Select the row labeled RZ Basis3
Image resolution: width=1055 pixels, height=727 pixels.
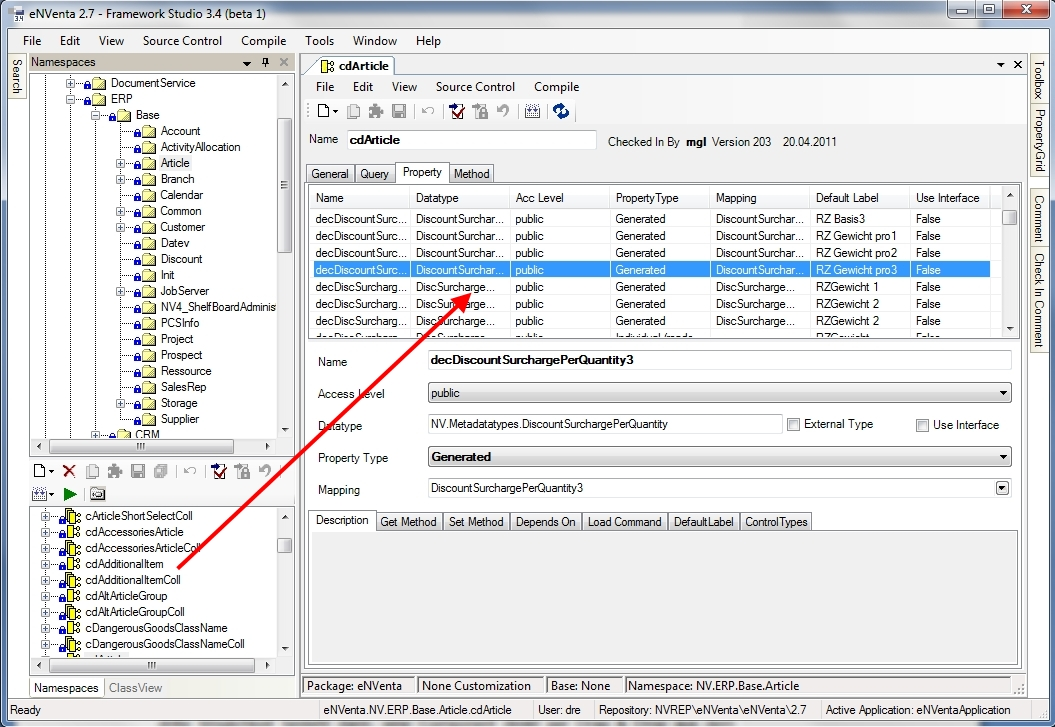(649, 219)
